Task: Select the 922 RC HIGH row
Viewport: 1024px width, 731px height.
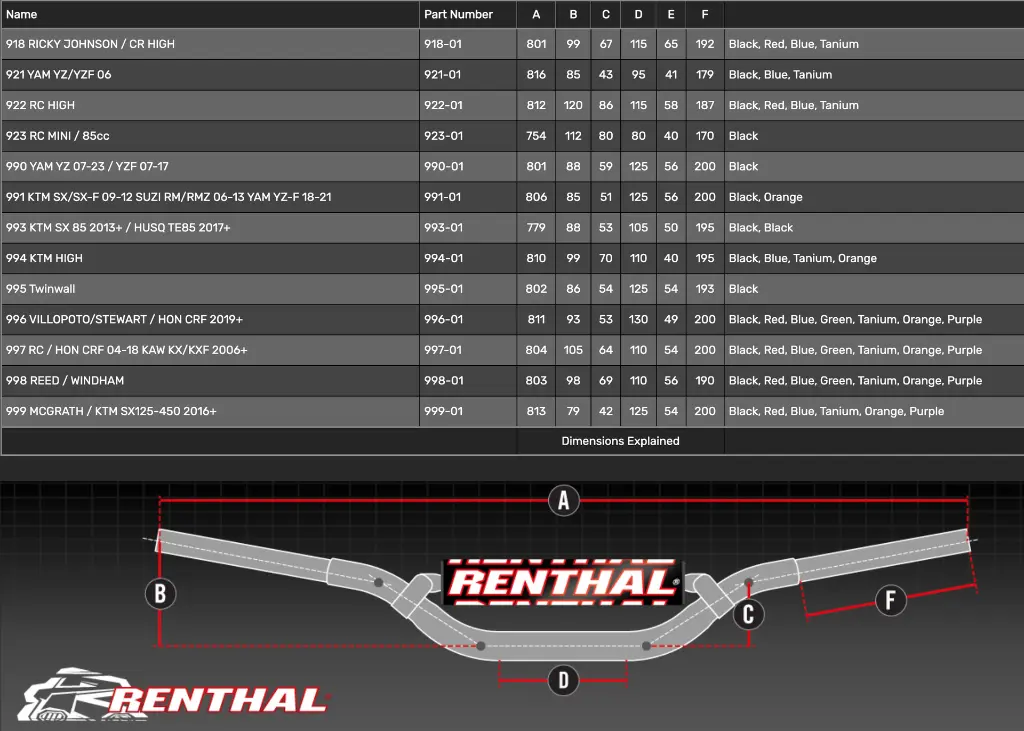Action: coord(512,105)
